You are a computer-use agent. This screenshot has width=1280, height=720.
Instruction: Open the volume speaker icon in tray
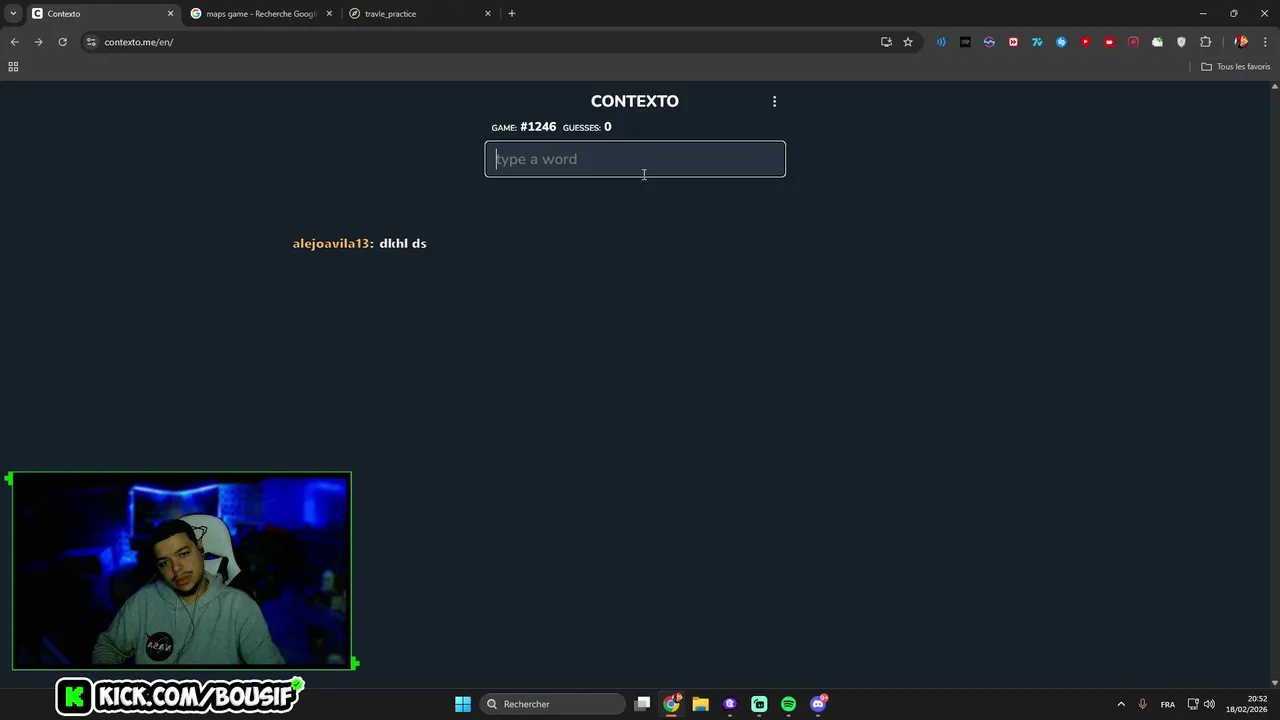click(1209, 704)
